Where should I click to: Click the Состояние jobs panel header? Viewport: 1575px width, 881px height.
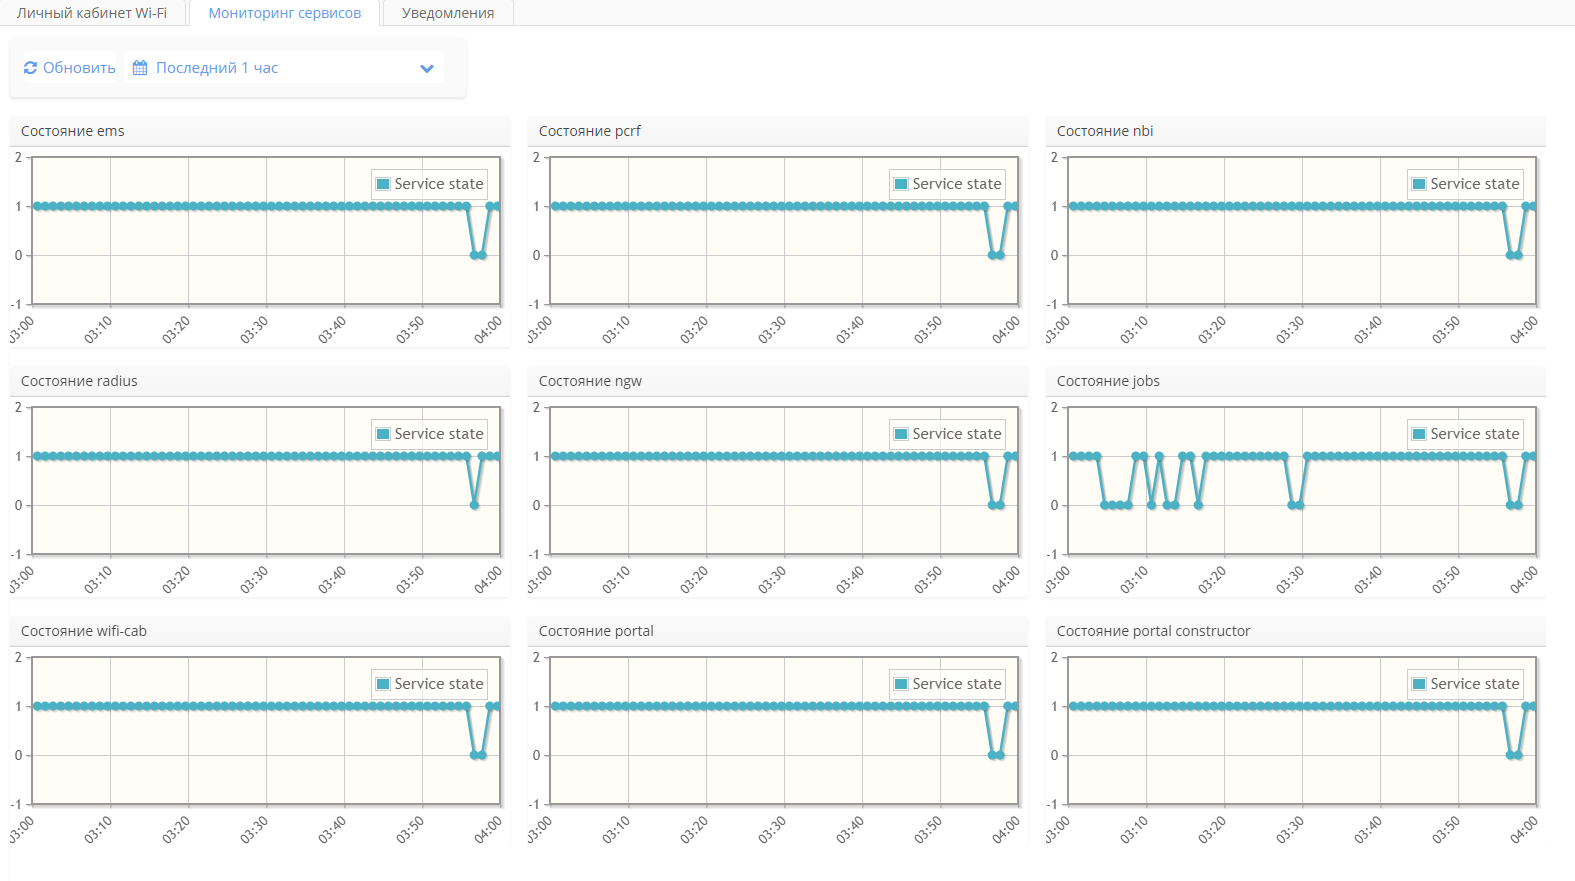click(x=1108, y=381)
